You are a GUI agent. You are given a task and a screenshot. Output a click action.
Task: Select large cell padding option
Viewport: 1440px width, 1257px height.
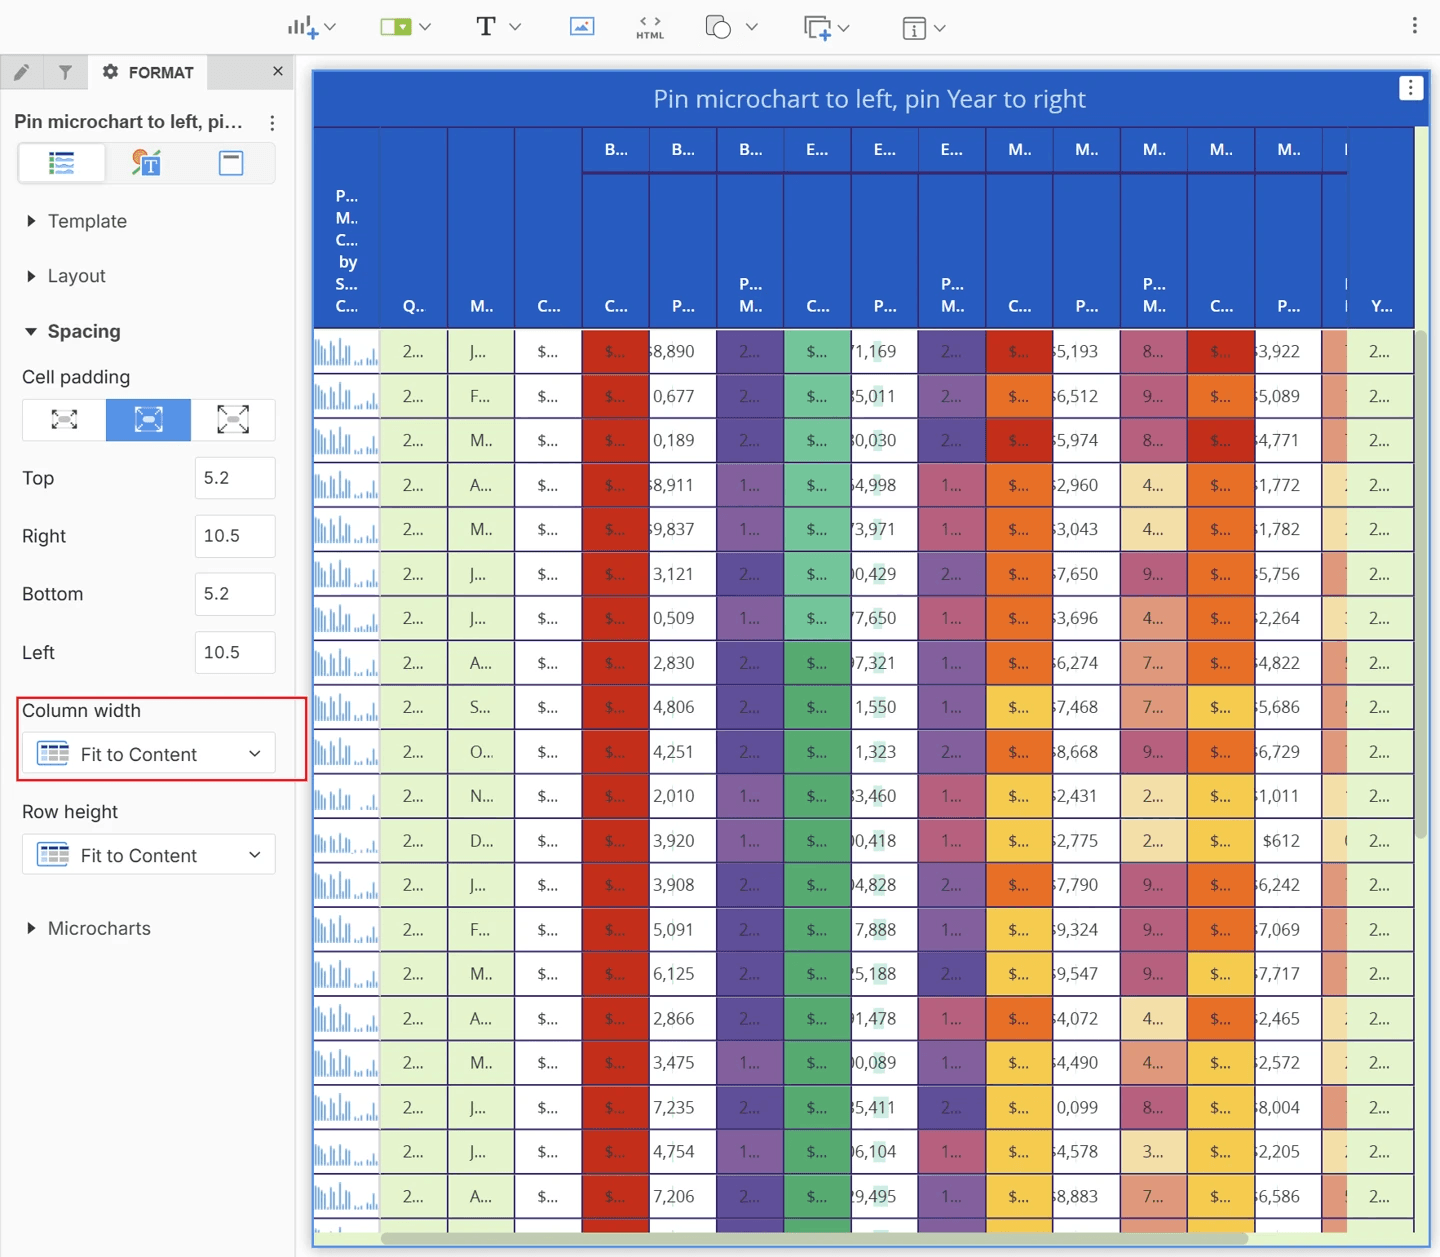[233, 420]
